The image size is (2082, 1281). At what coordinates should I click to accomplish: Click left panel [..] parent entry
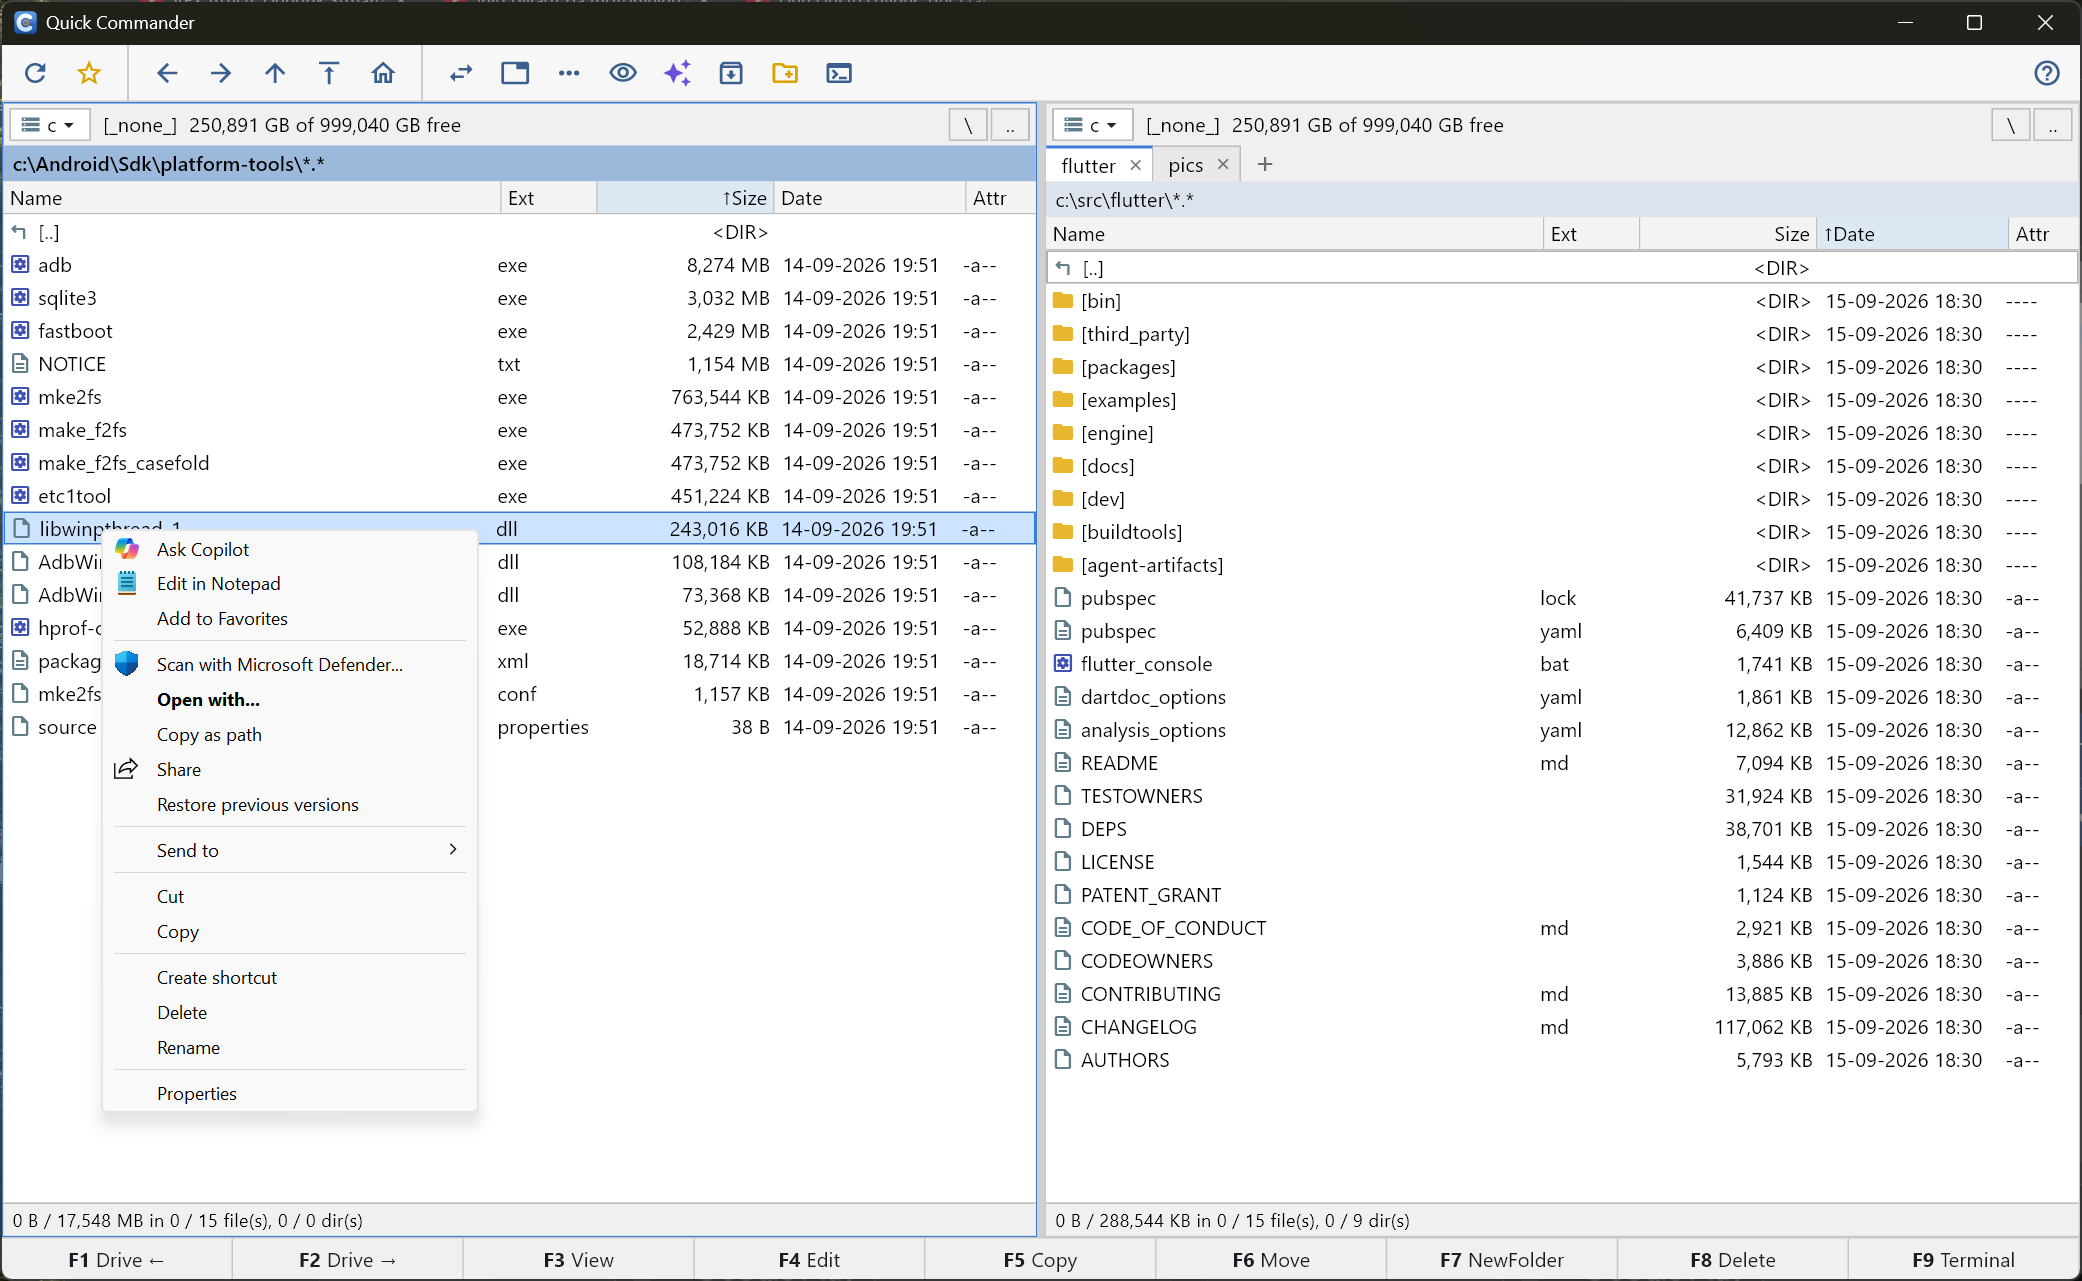(x=520, y=232)
